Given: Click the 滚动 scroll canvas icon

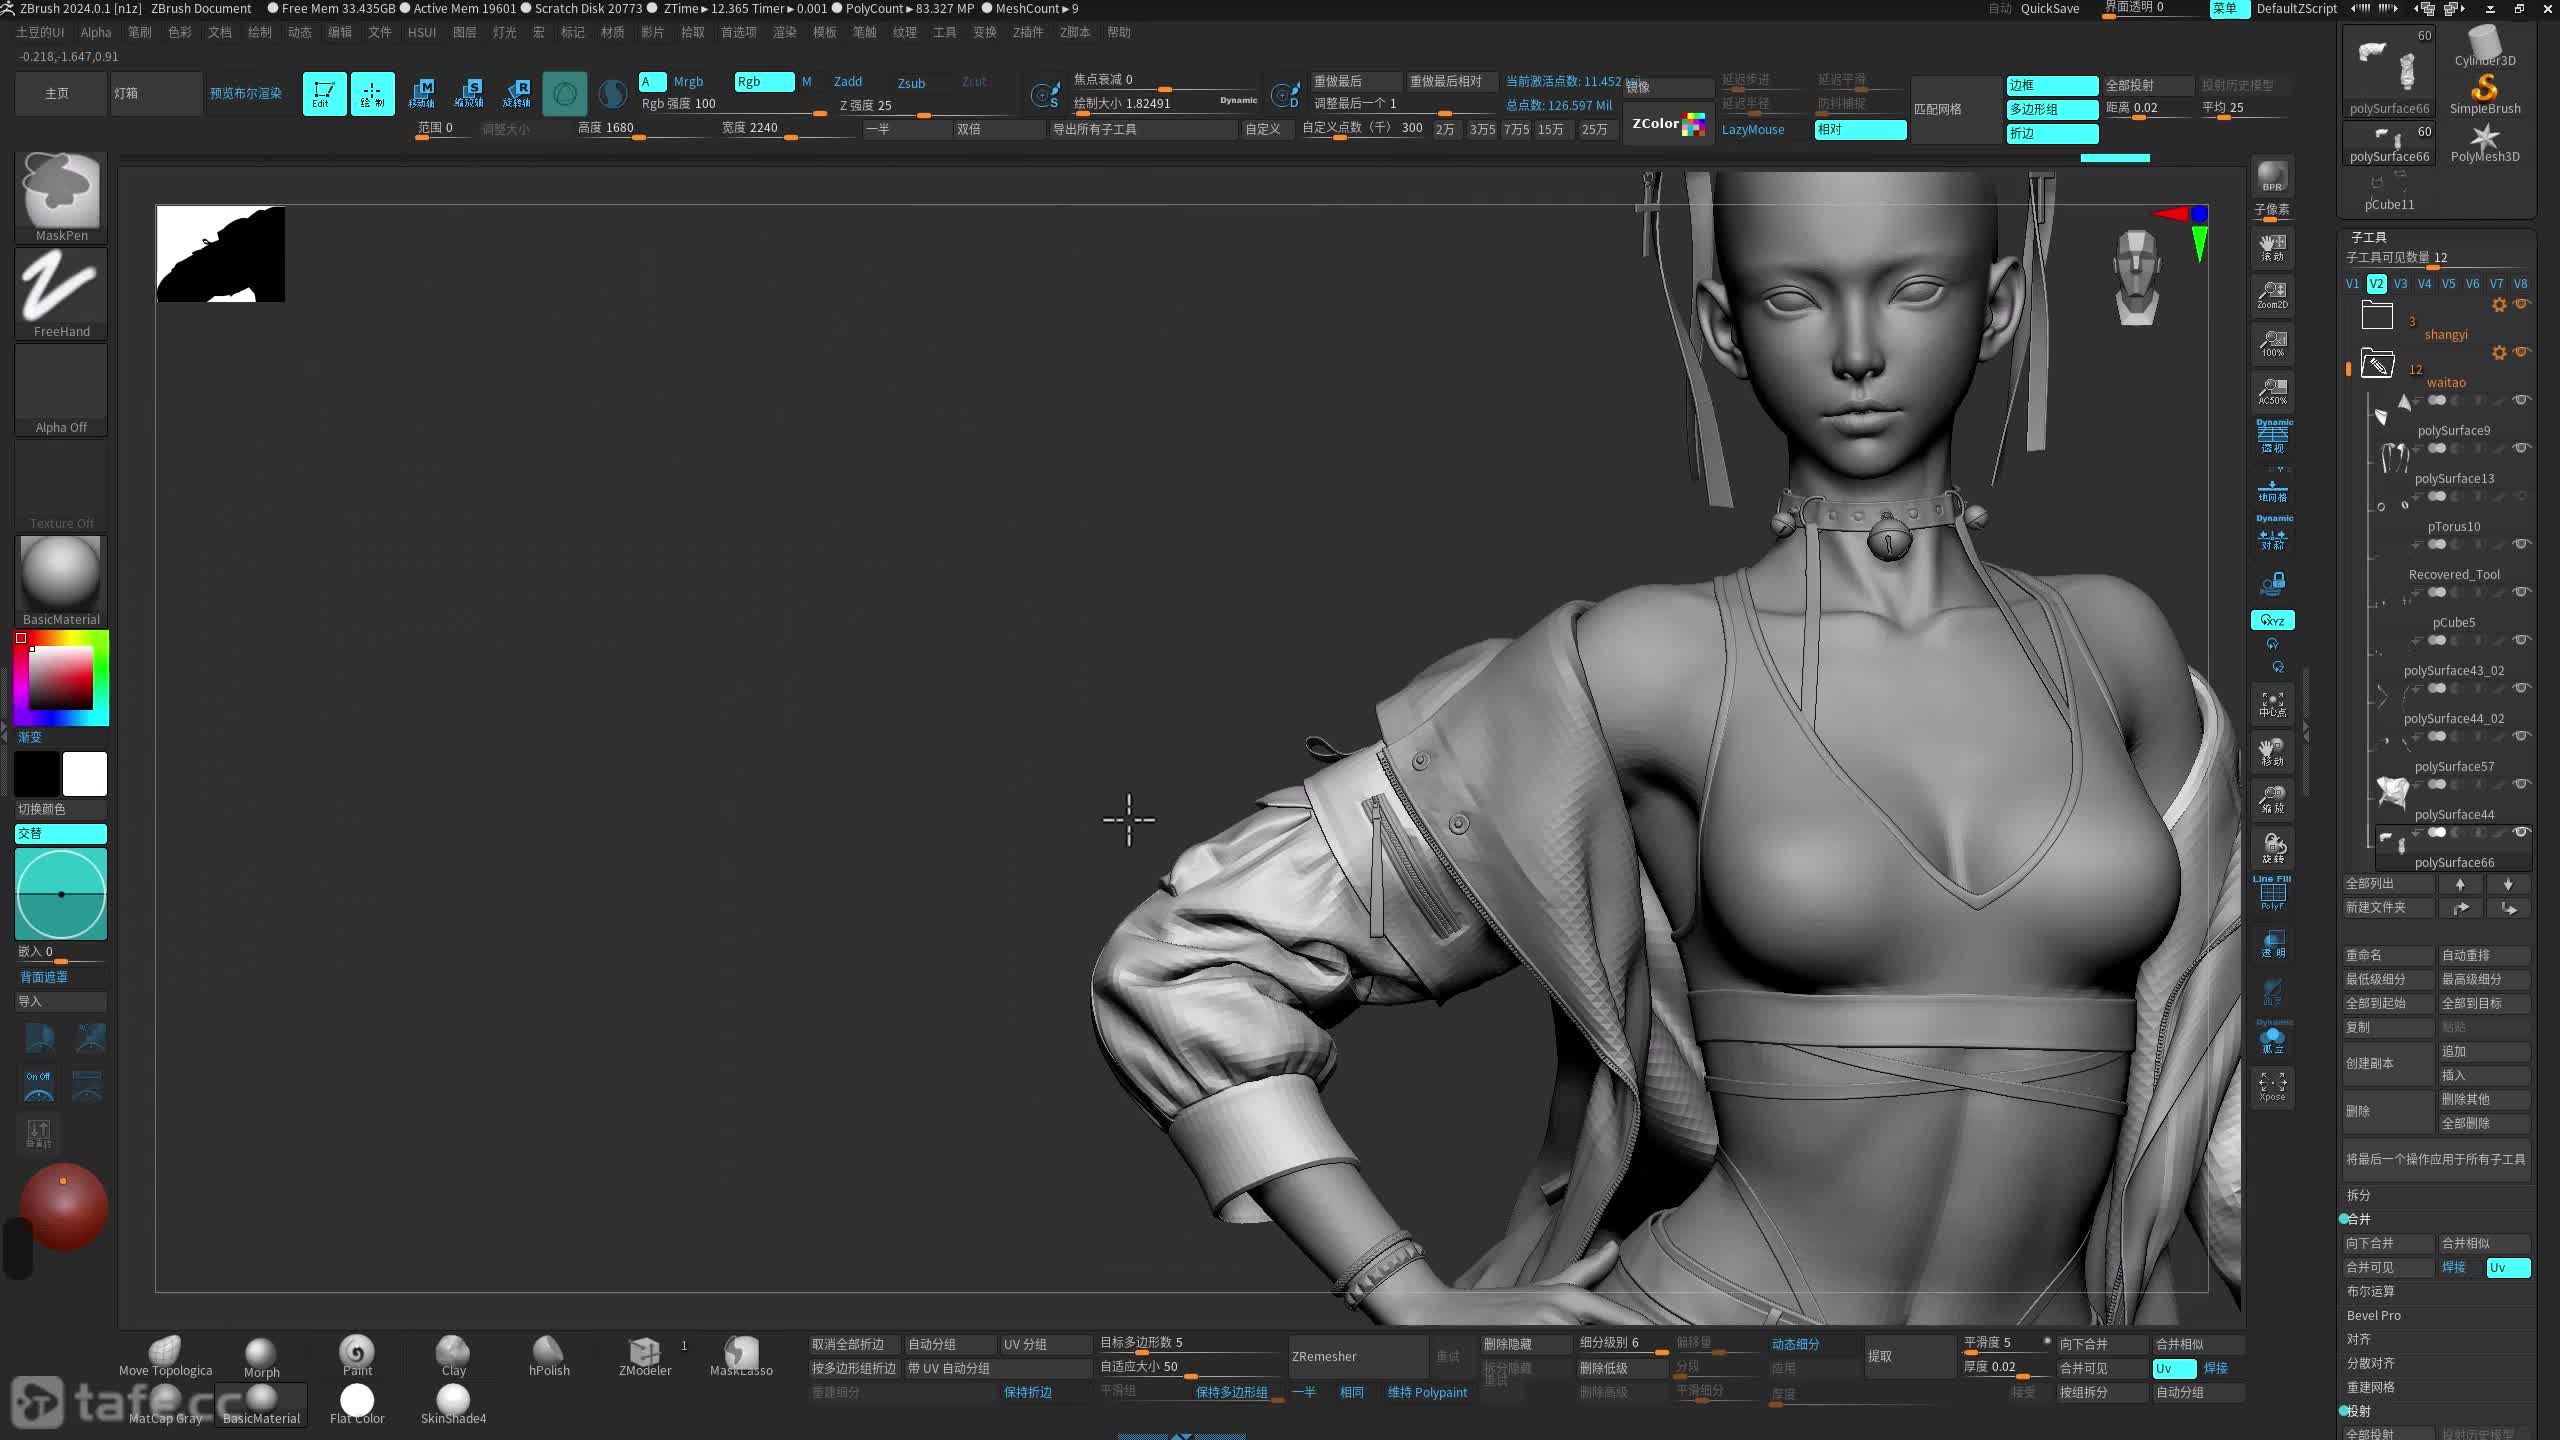Looking at the screenshot, I should pyautogui.click(x=2272, y=248).
